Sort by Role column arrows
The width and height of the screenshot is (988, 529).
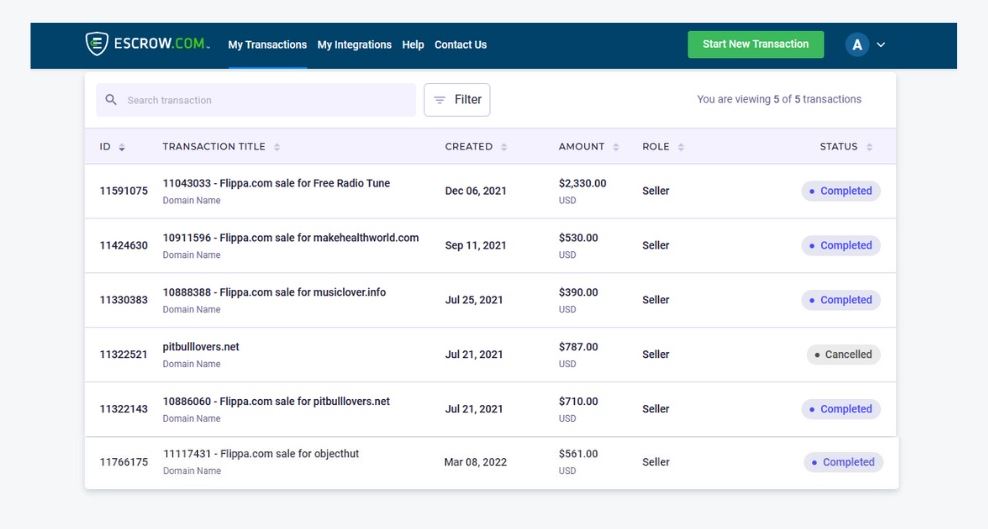tap(681, 147)
